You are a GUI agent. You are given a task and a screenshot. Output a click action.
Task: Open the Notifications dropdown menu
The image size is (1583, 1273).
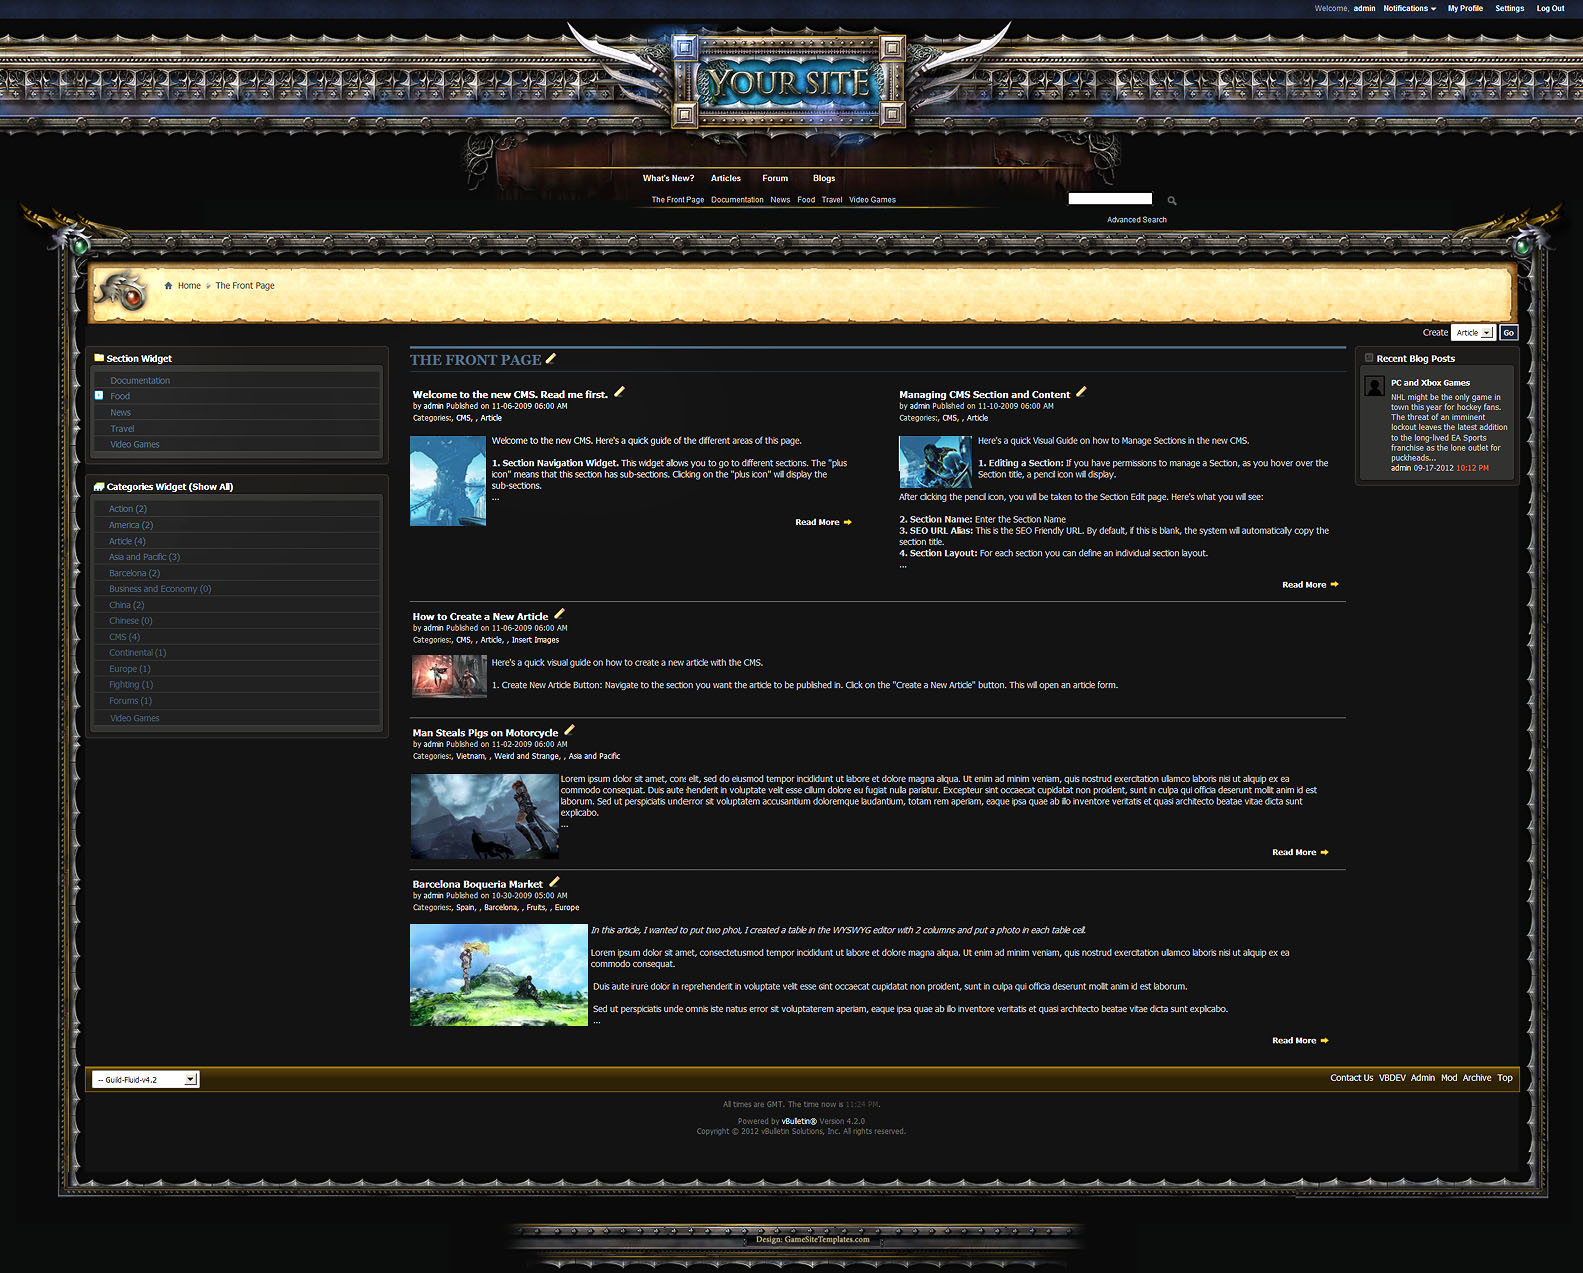coord(1409,9)
